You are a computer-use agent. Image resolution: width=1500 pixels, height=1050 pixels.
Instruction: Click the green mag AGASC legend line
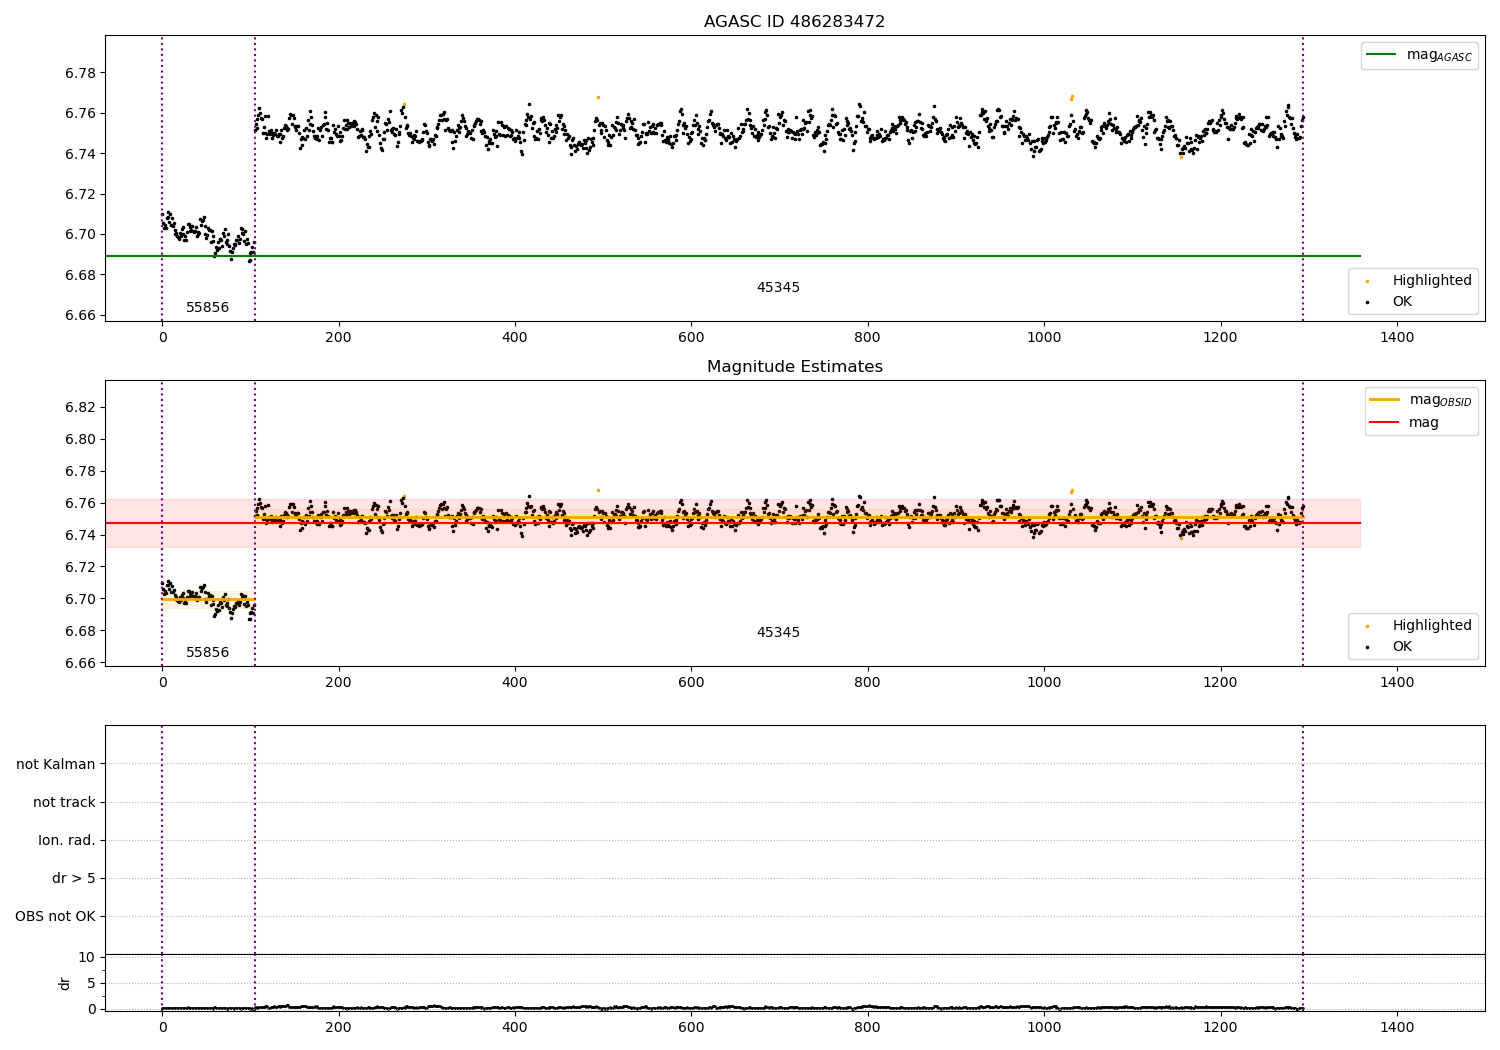1382,55
